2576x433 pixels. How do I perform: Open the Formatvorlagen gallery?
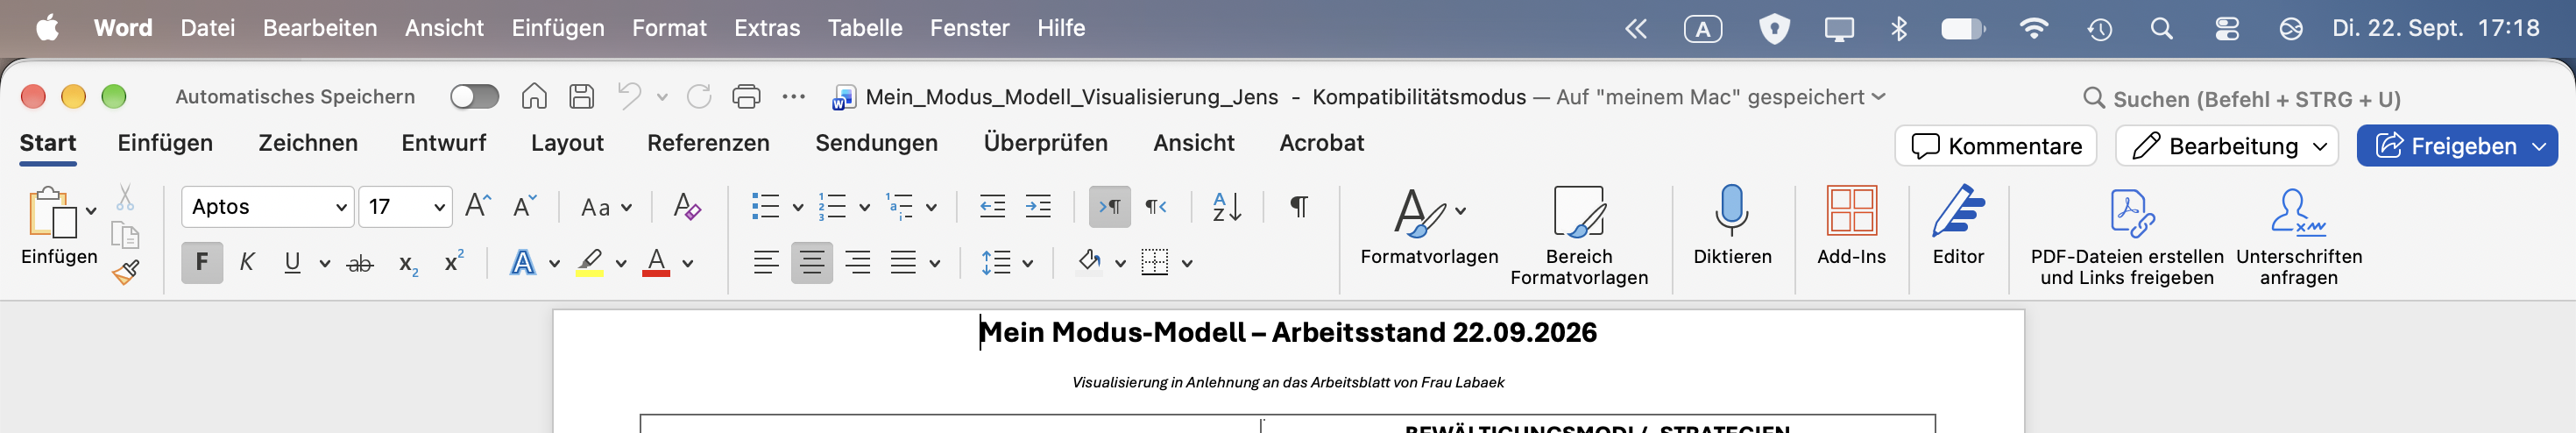click(1429, 226)
